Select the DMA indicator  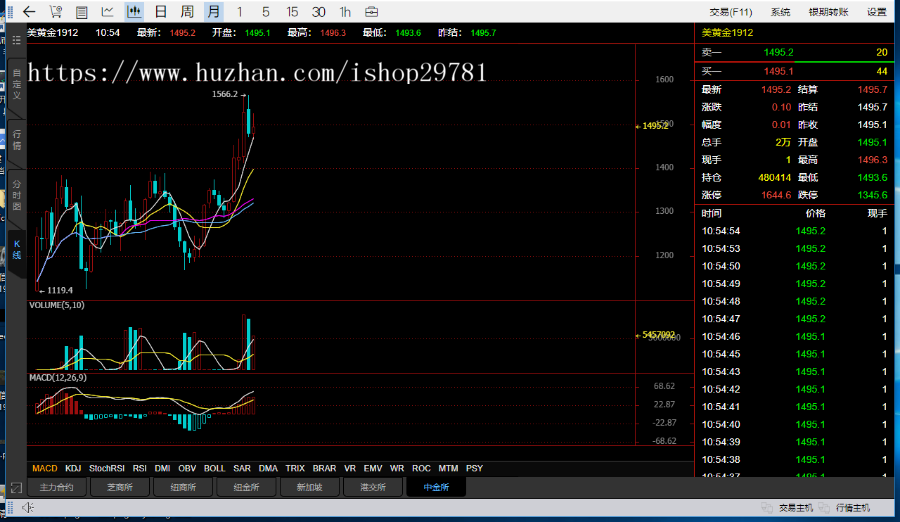(268, 469)
